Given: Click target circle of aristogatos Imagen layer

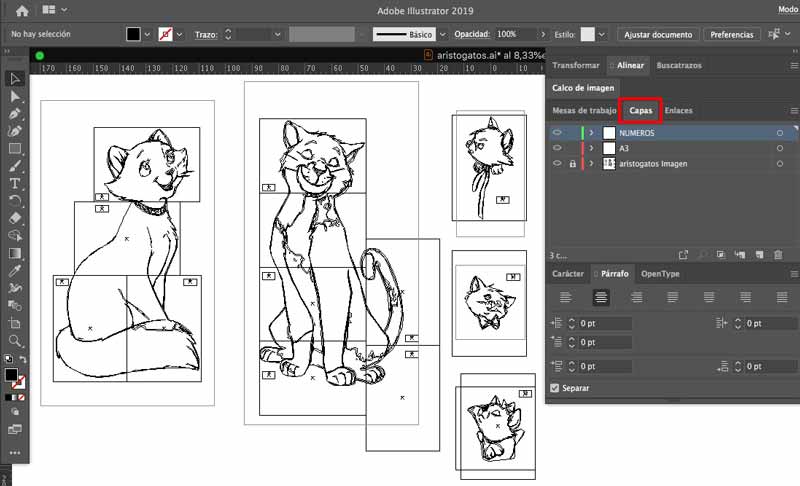Looking at the screenshot, I should tap(780, 164).
